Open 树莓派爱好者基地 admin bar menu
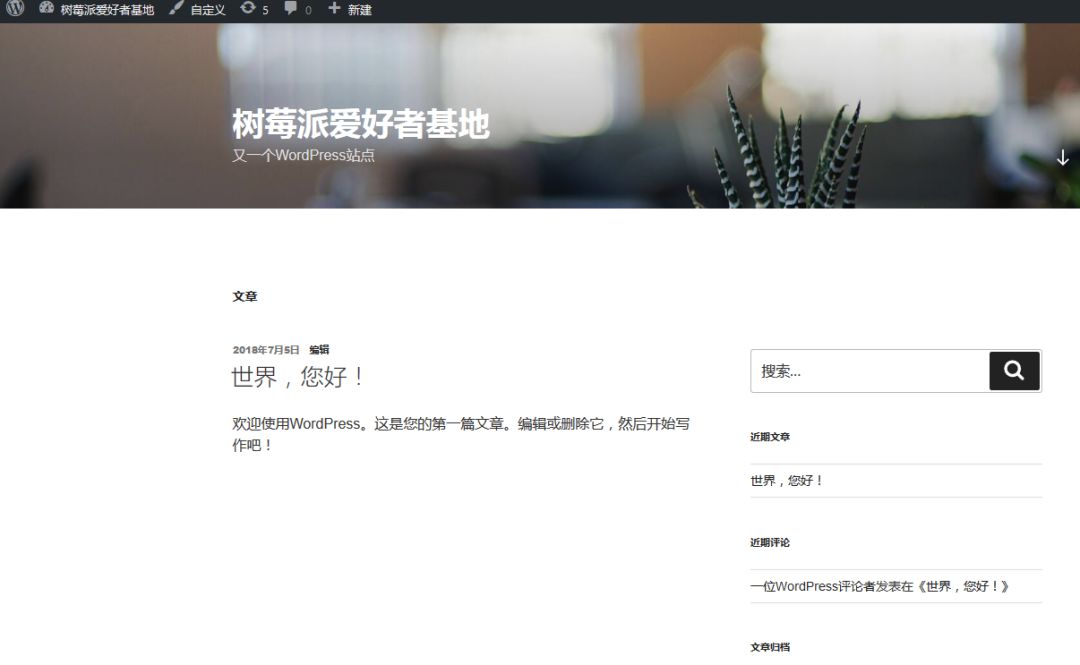 pos(107,10)
